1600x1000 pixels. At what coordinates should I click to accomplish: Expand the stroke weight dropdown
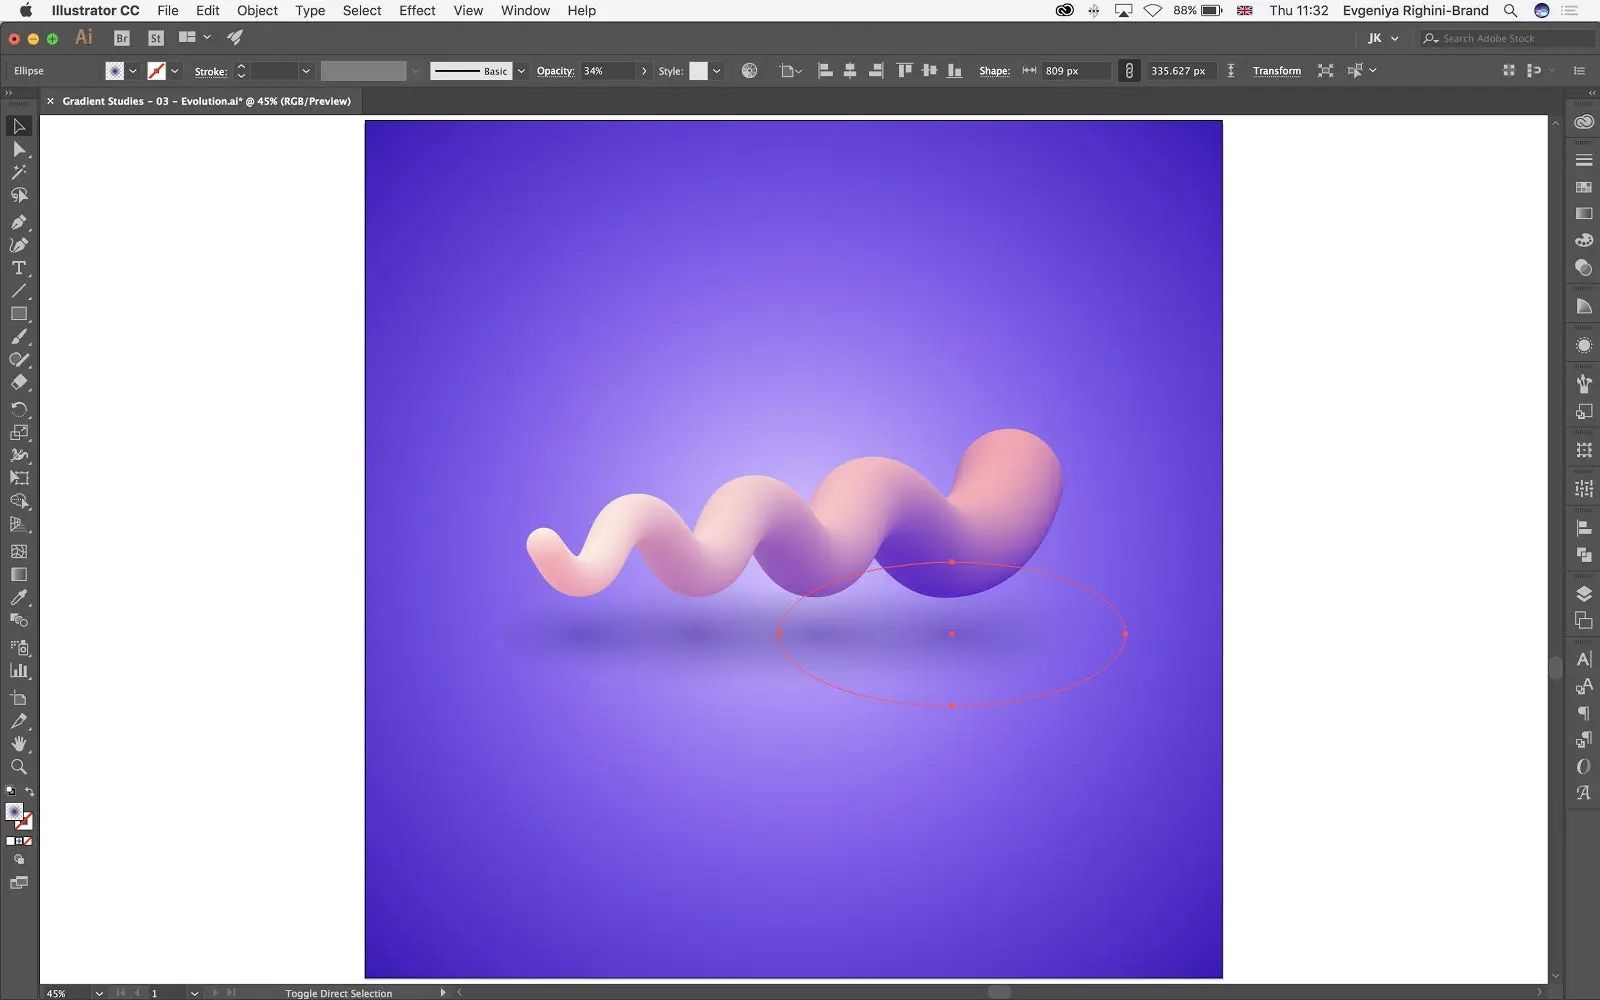click(306, 71)
